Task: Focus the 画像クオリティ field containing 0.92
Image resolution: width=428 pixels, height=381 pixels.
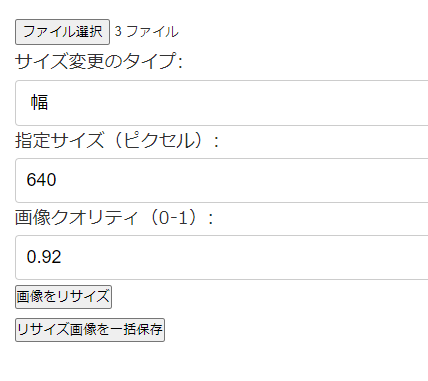Action: click(x=222, y=257)
